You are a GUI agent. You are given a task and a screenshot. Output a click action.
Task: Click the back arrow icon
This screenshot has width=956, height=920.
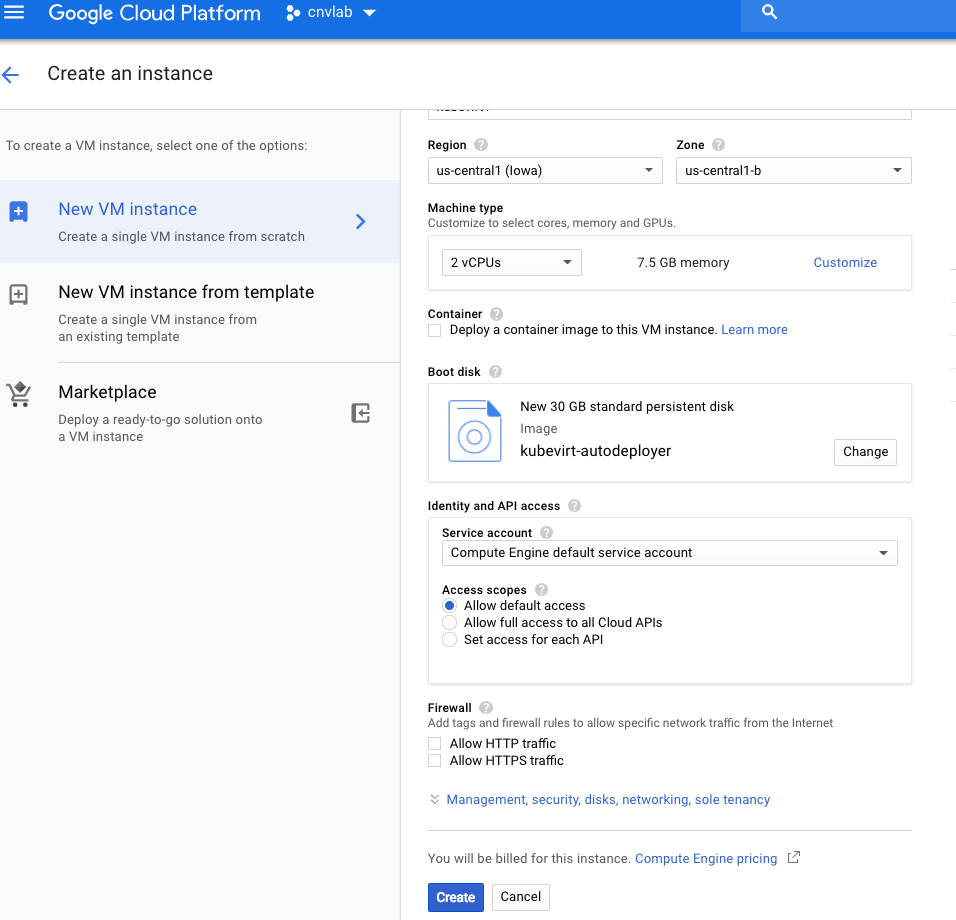click(11, 75)
